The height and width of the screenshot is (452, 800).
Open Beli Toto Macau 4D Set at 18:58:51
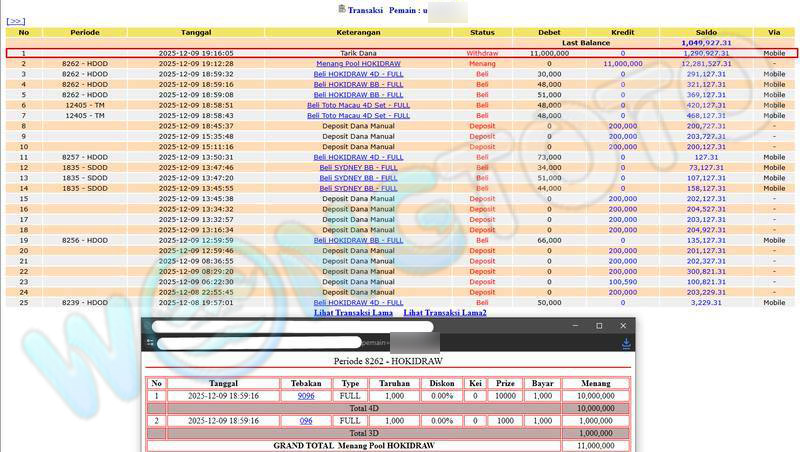pyautogui.click(x=358, y=105)
